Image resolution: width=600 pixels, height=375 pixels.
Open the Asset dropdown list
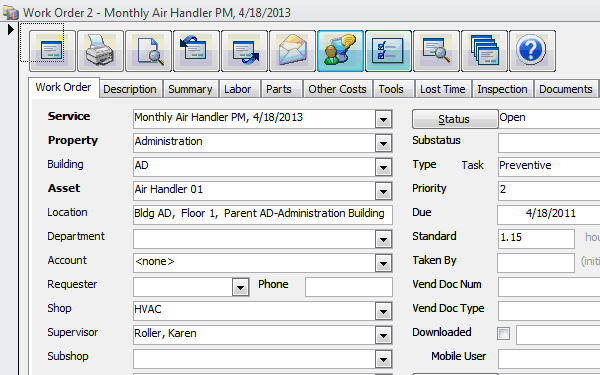tap(383, 191)
